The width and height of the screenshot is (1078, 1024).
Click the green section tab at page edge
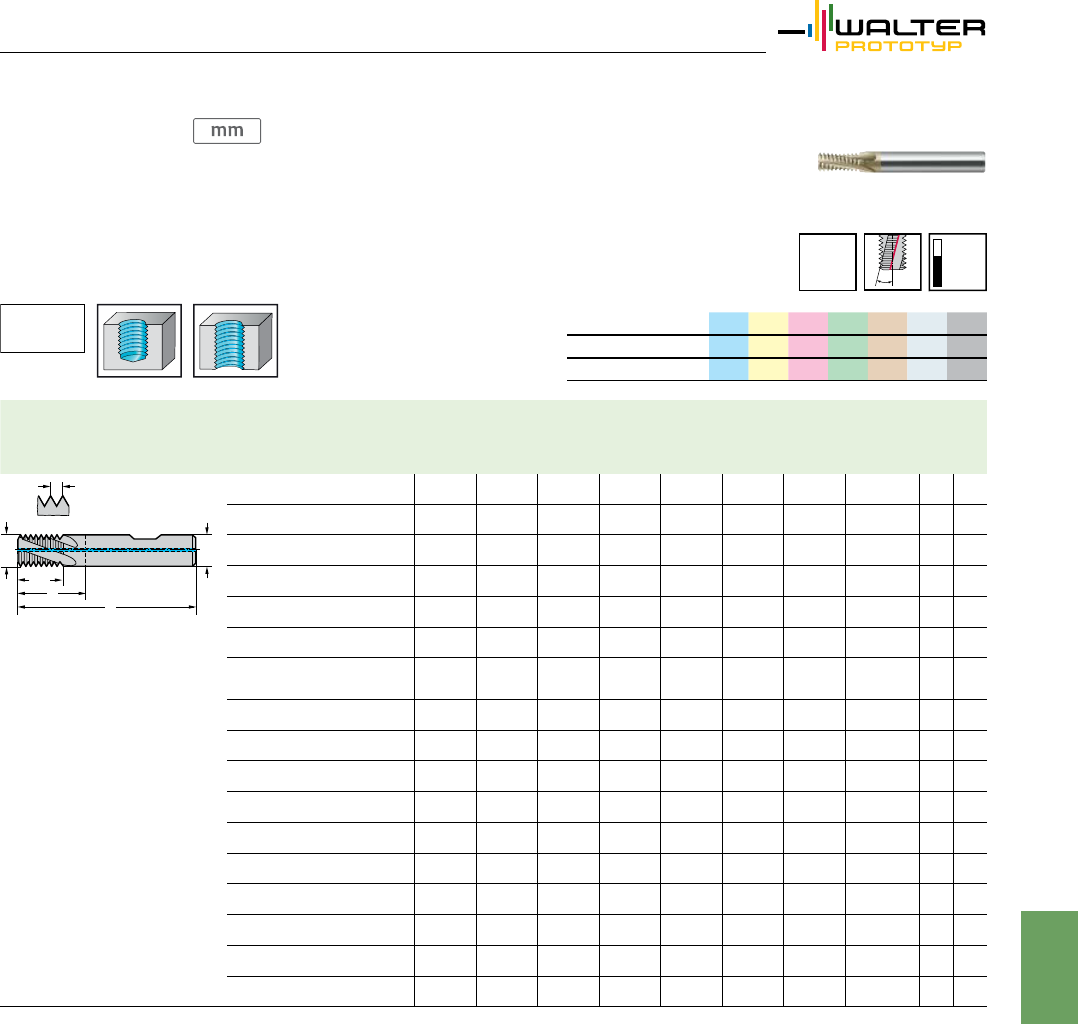[x=1049, y=967]
